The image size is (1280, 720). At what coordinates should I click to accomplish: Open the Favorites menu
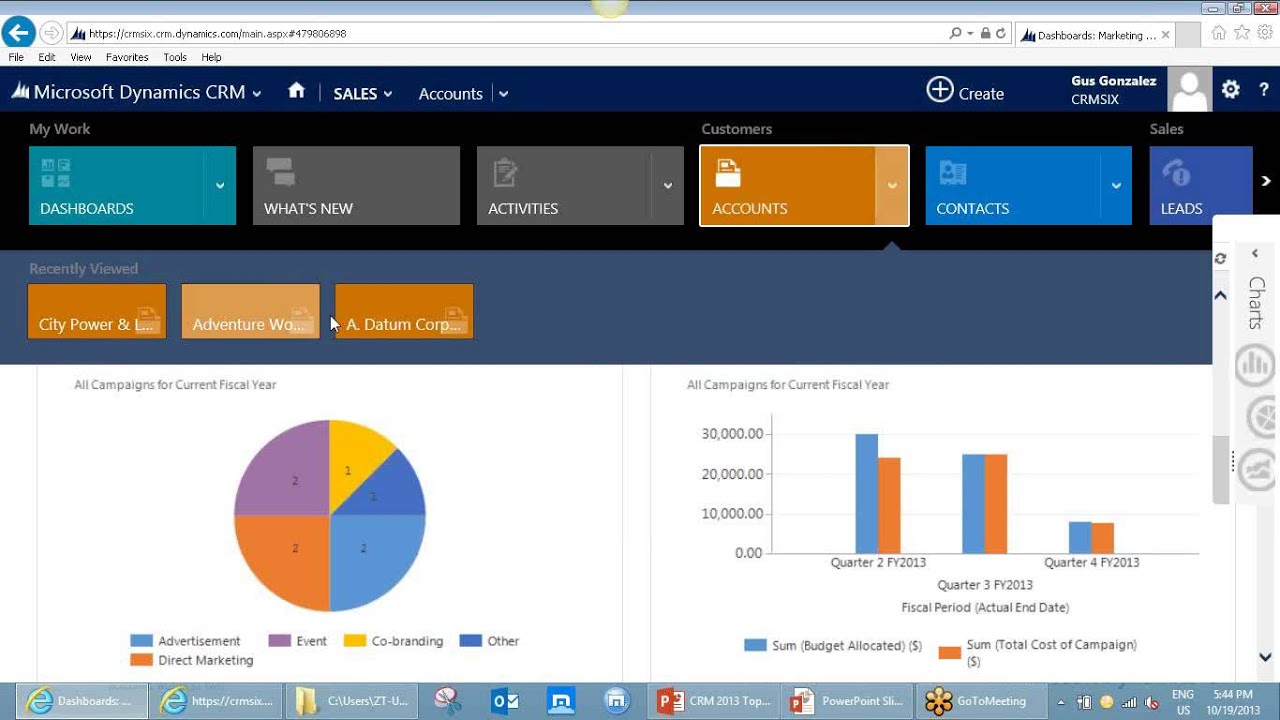(127, 57)
